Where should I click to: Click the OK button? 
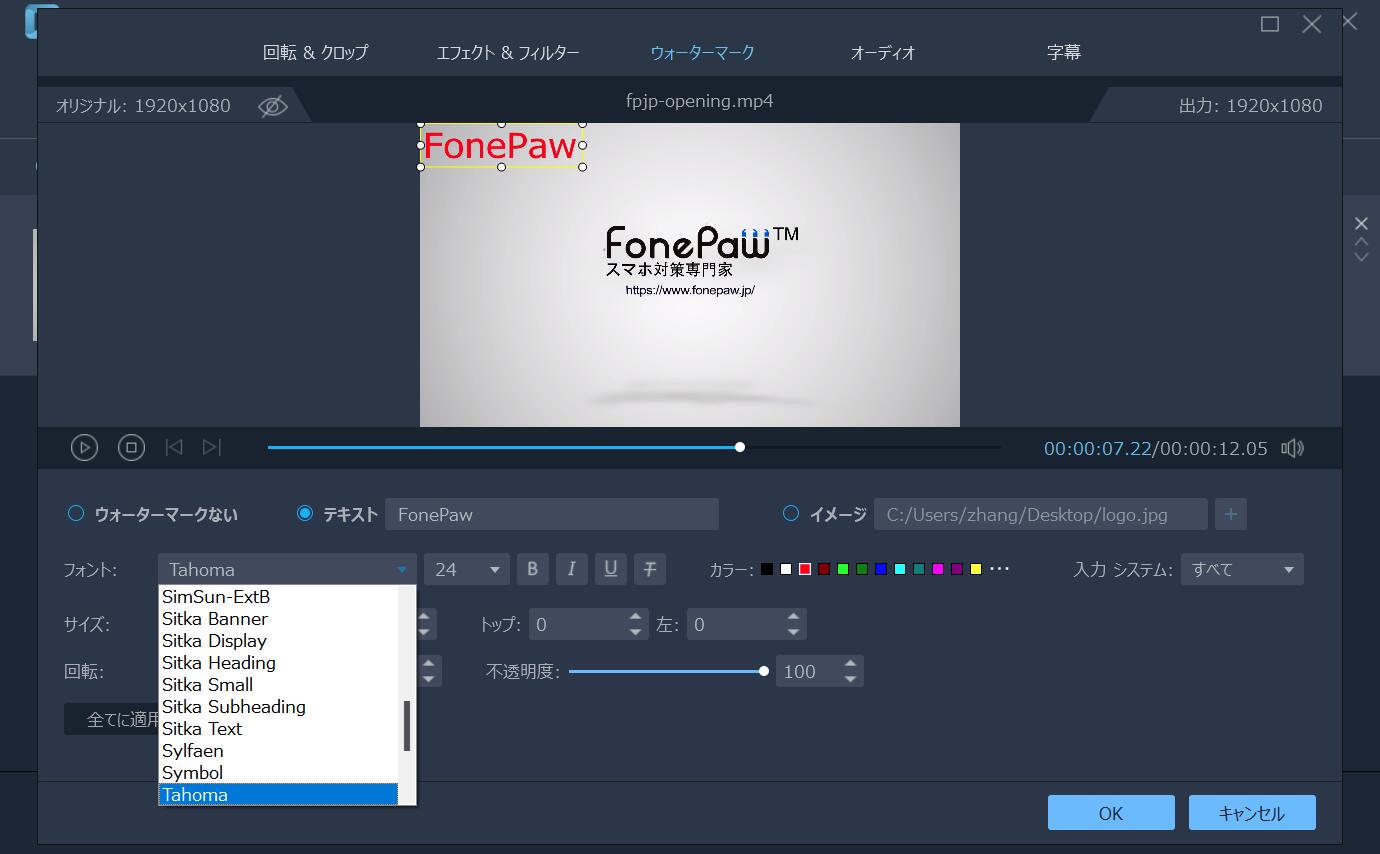click(1111, 813)
